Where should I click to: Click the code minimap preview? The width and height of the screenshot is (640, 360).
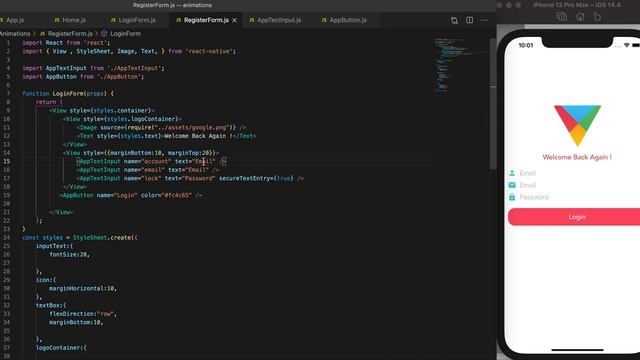point(461,65)
